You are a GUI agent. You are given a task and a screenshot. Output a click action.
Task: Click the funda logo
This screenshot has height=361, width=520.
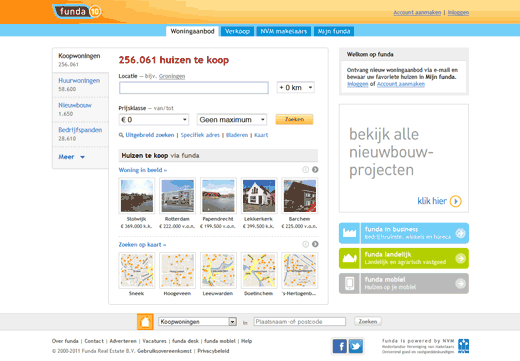pyautogui.click(x=77, y=12)
